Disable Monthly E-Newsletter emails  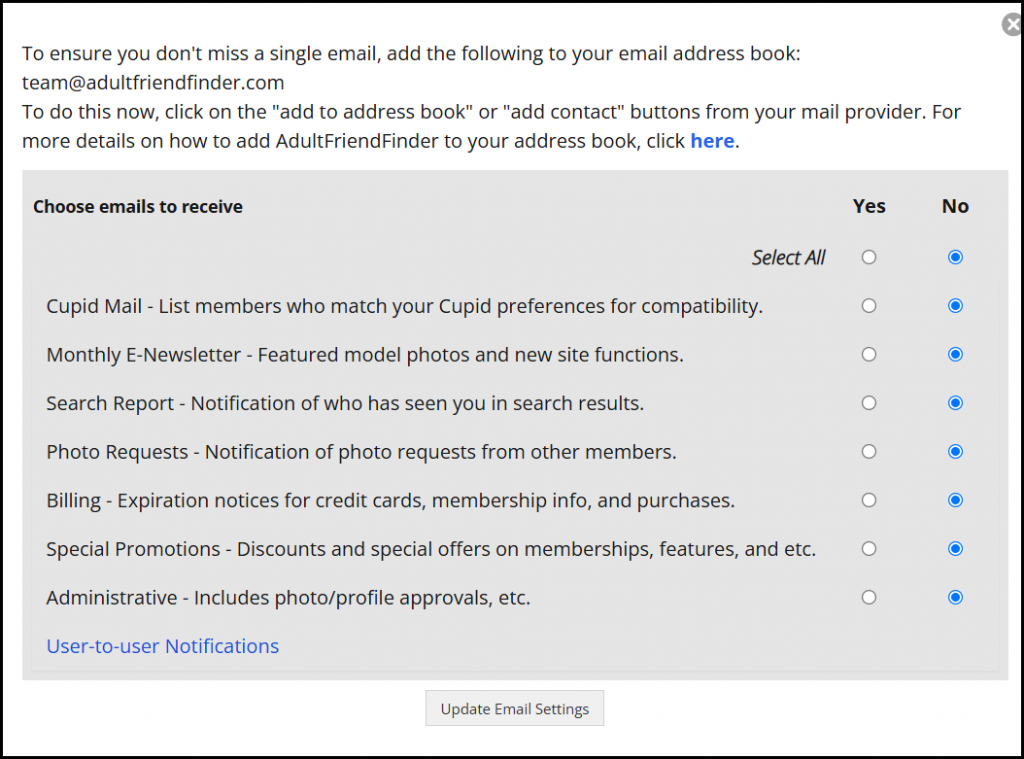[955, 355]
